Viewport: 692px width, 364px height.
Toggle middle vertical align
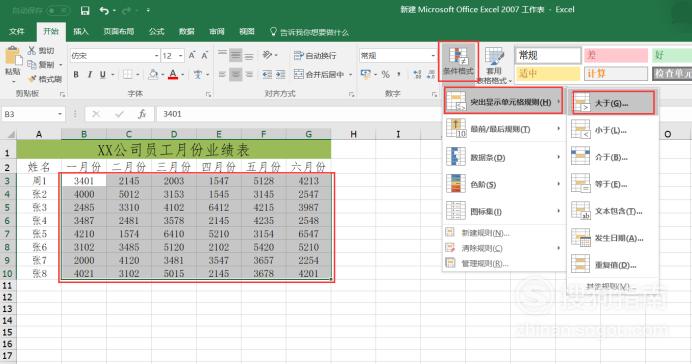coord(236,55)
